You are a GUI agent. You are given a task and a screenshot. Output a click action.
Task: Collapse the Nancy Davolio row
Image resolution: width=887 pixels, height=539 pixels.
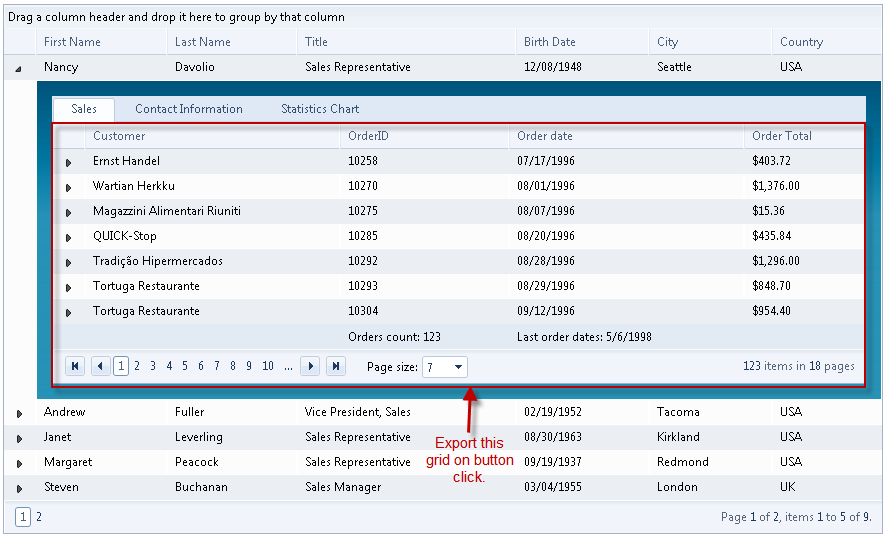point(19,68)
